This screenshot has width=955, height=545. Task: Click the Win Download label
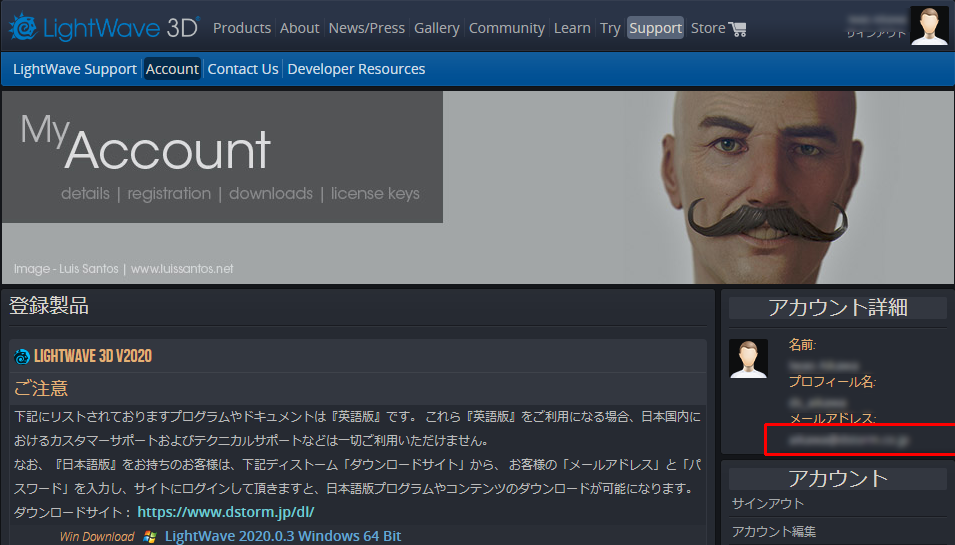tap(97, 536)
